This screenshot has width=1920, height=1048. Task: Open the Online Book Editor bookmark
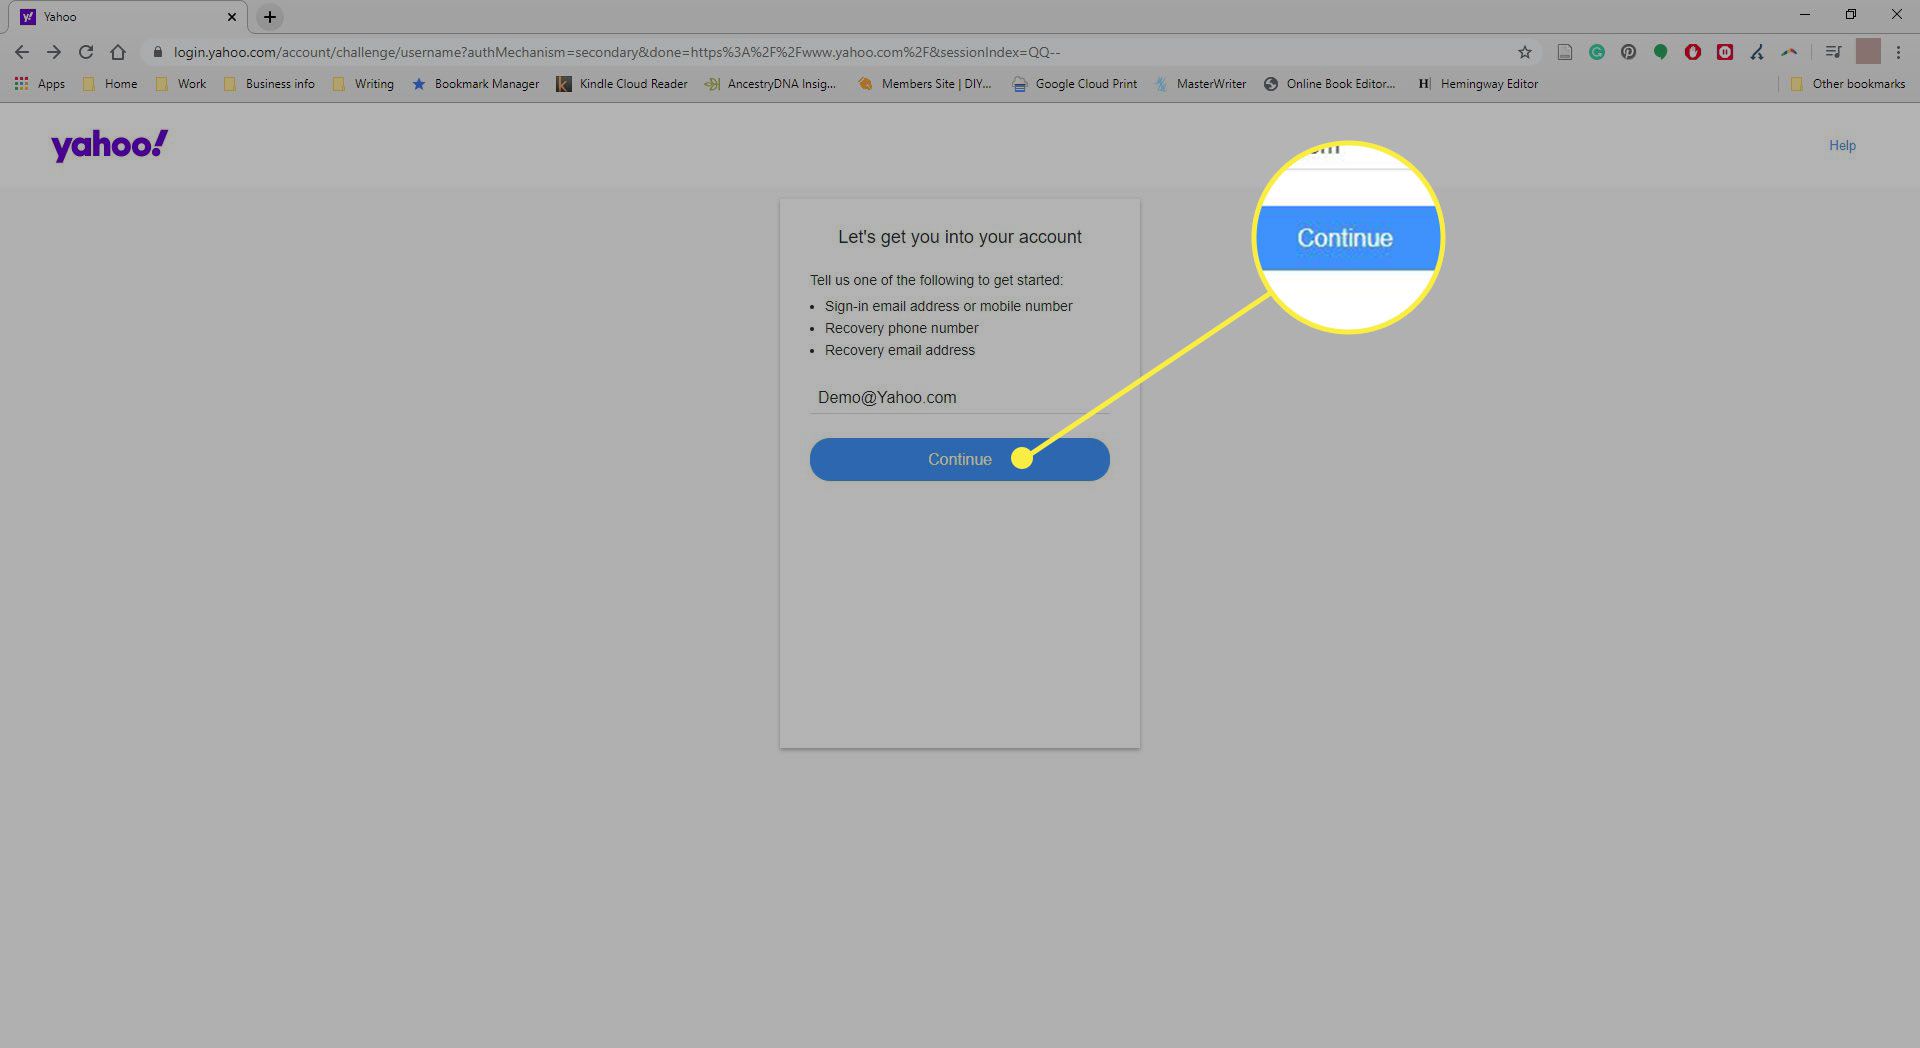[x=1329, y=84]
